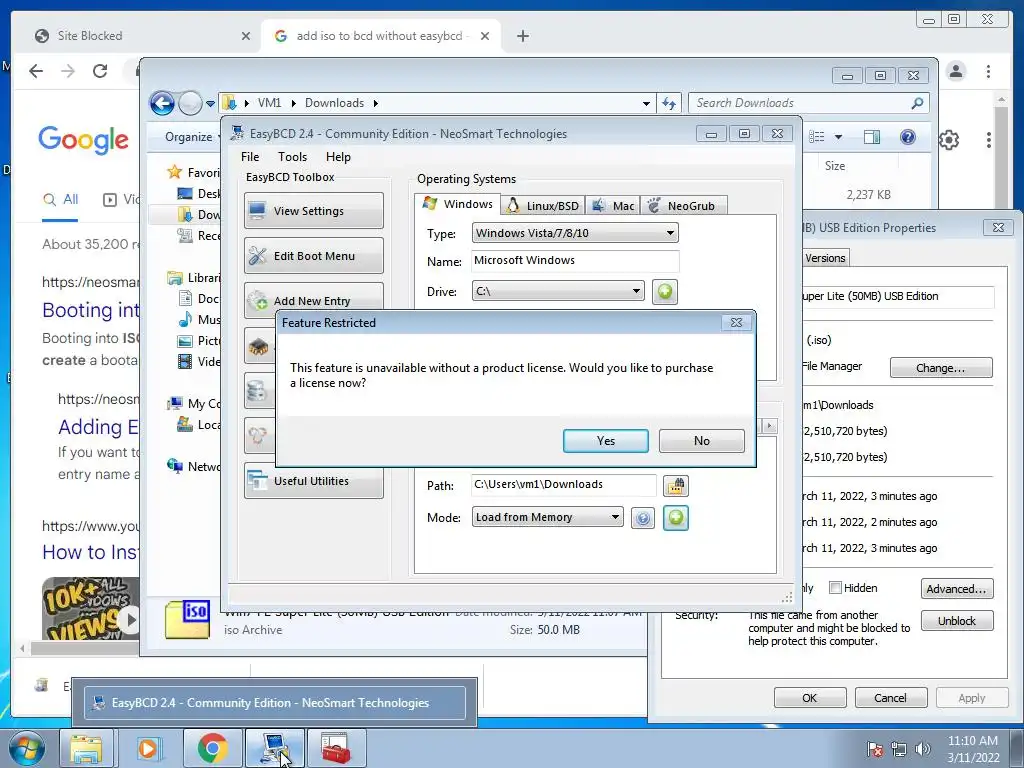Open the Mode dropdown Load from Memory

point(547,517)
